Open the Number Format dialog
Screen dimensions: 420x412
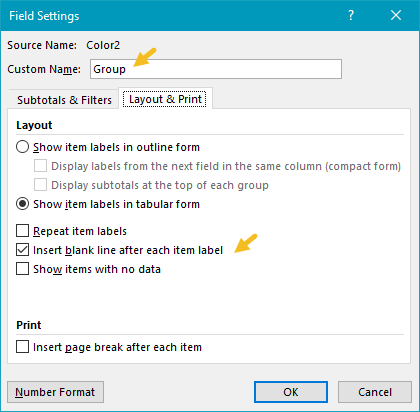tap(55, 392)
